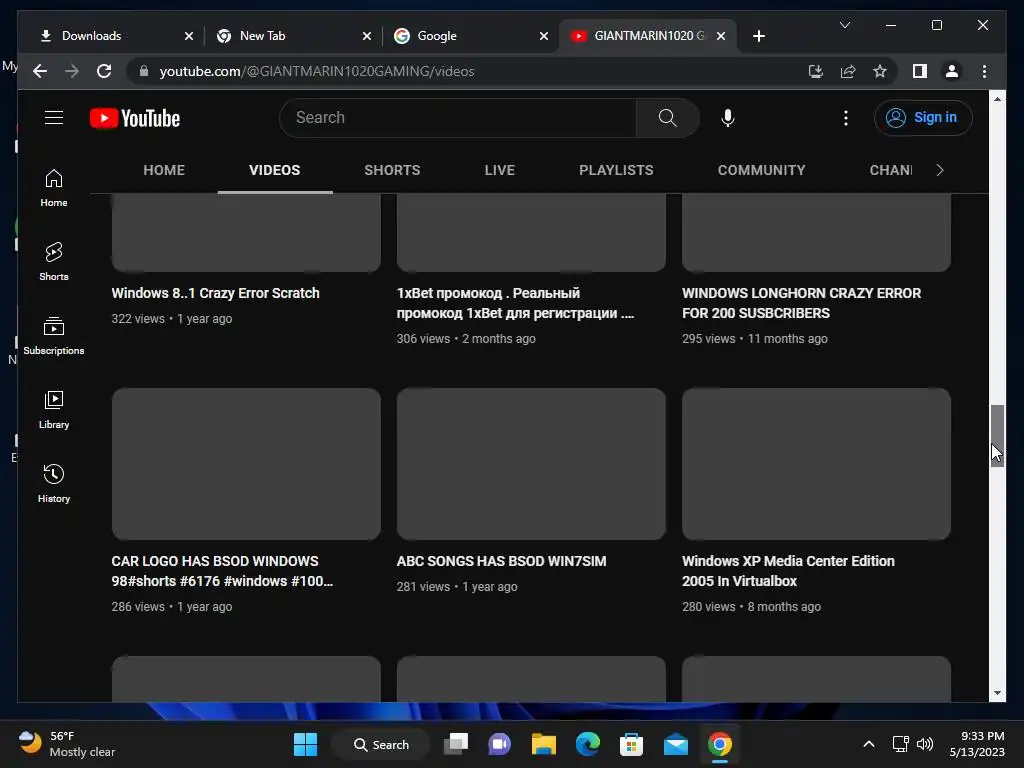Open taskbar Search box
Viewport: 1024px width, 768px height.
point(381,744)
